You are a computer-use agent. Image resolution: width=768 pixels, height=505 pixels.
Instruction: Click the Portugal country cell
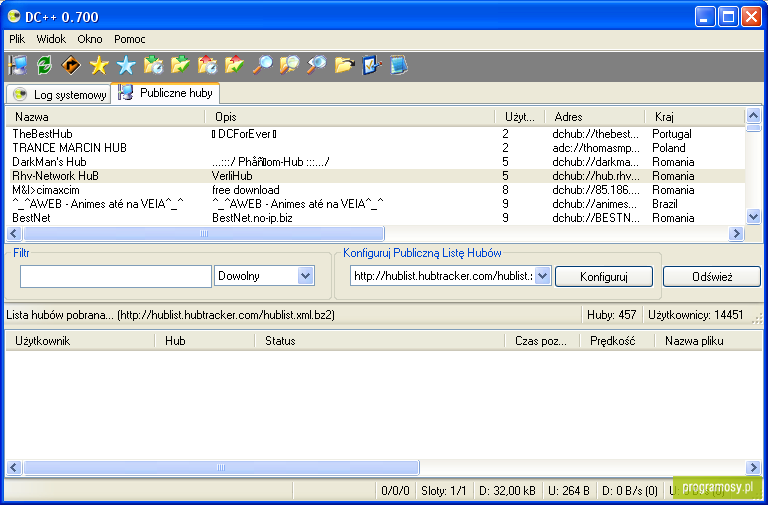(672, 134)
